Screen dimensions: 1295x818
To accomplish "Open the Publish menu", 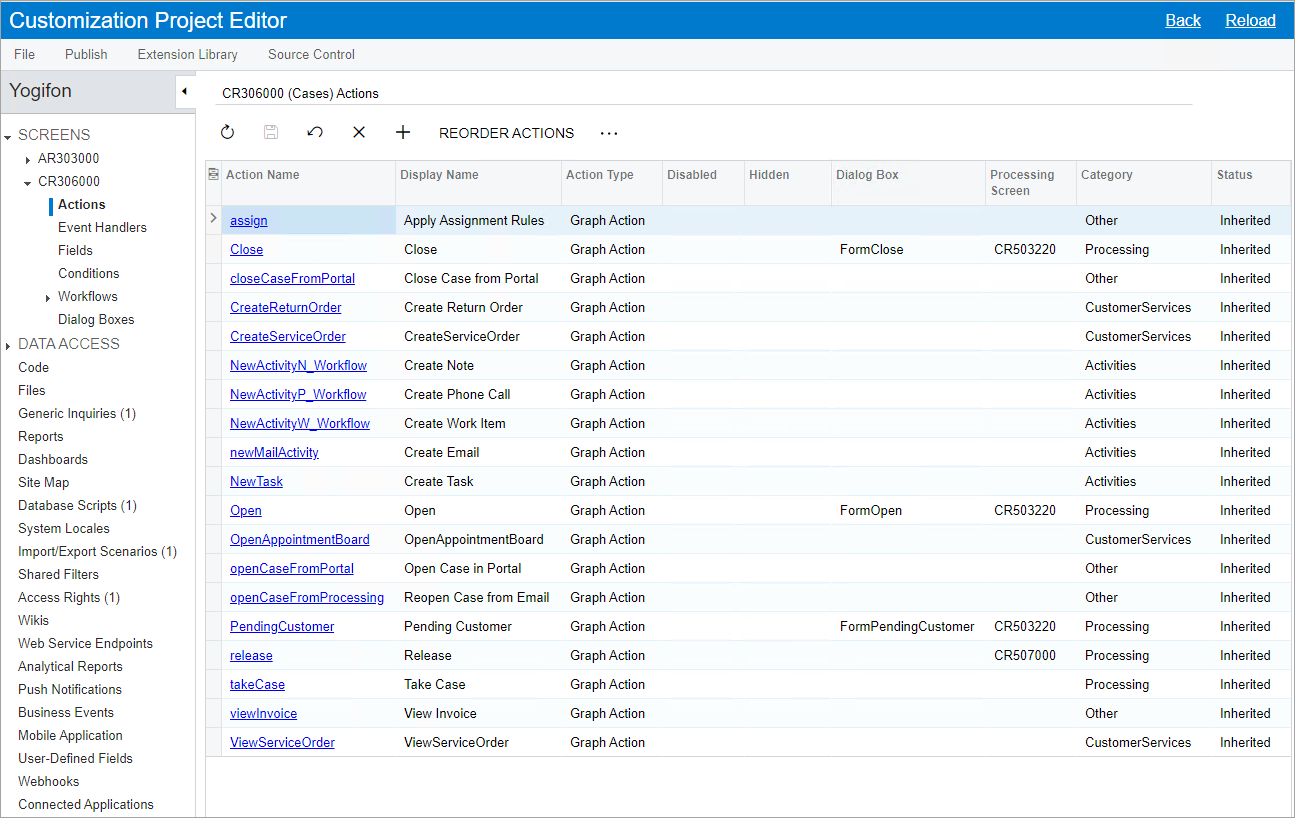I will 86,54.
